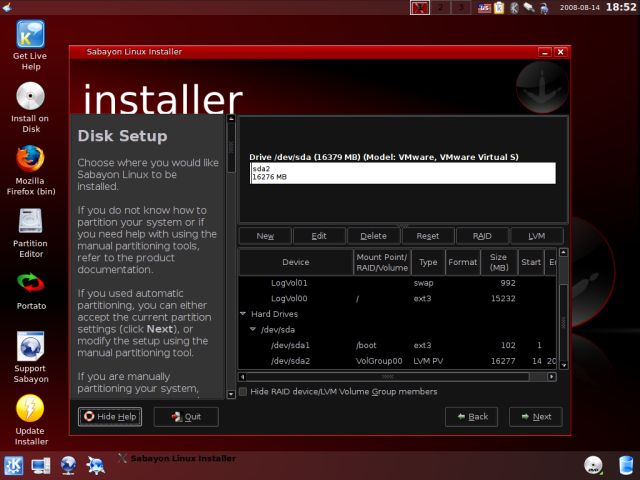Click the horizontal scrollbar left arrow

(x=243, y=377)
